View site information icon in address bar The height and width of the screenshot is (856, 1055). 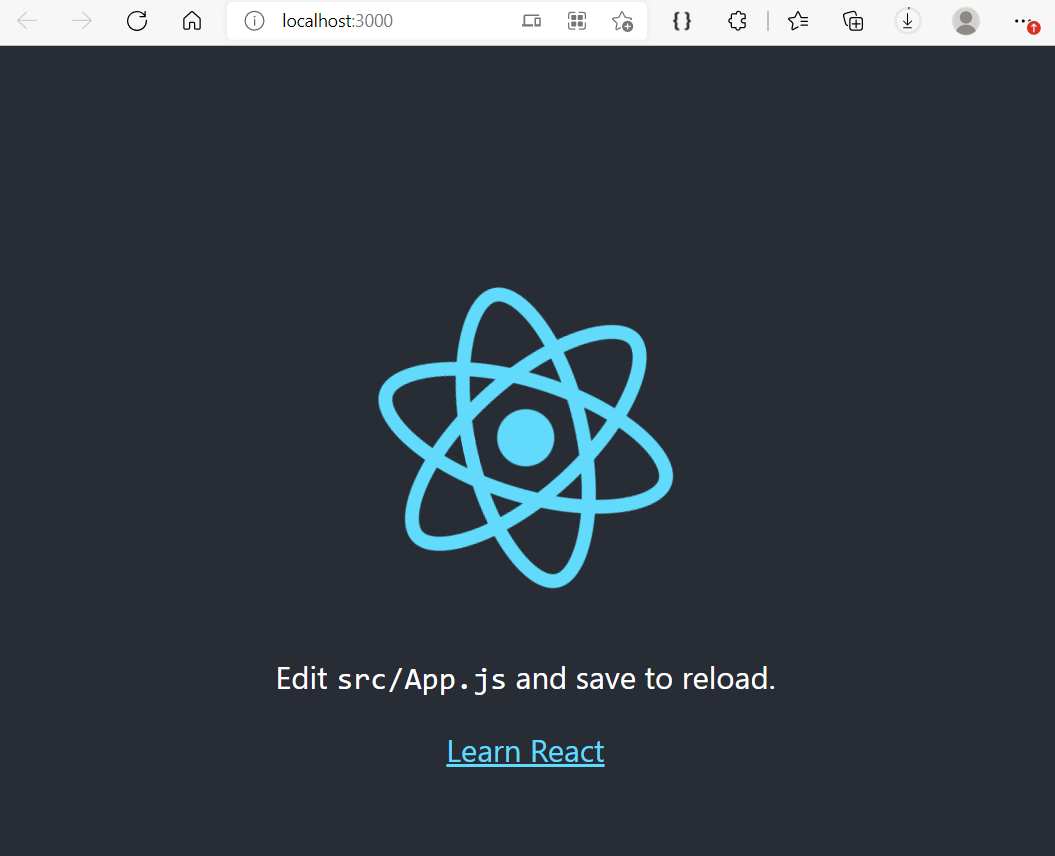click(254, 21)
